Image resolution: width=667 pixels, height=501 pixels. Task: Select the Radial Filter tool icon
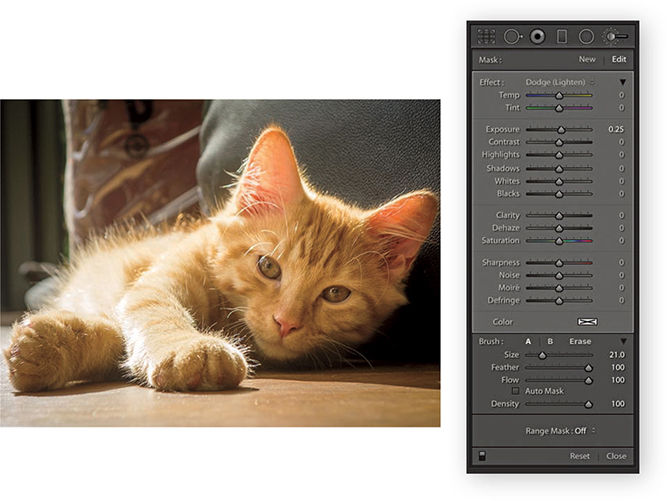click(x=586, y=37)
